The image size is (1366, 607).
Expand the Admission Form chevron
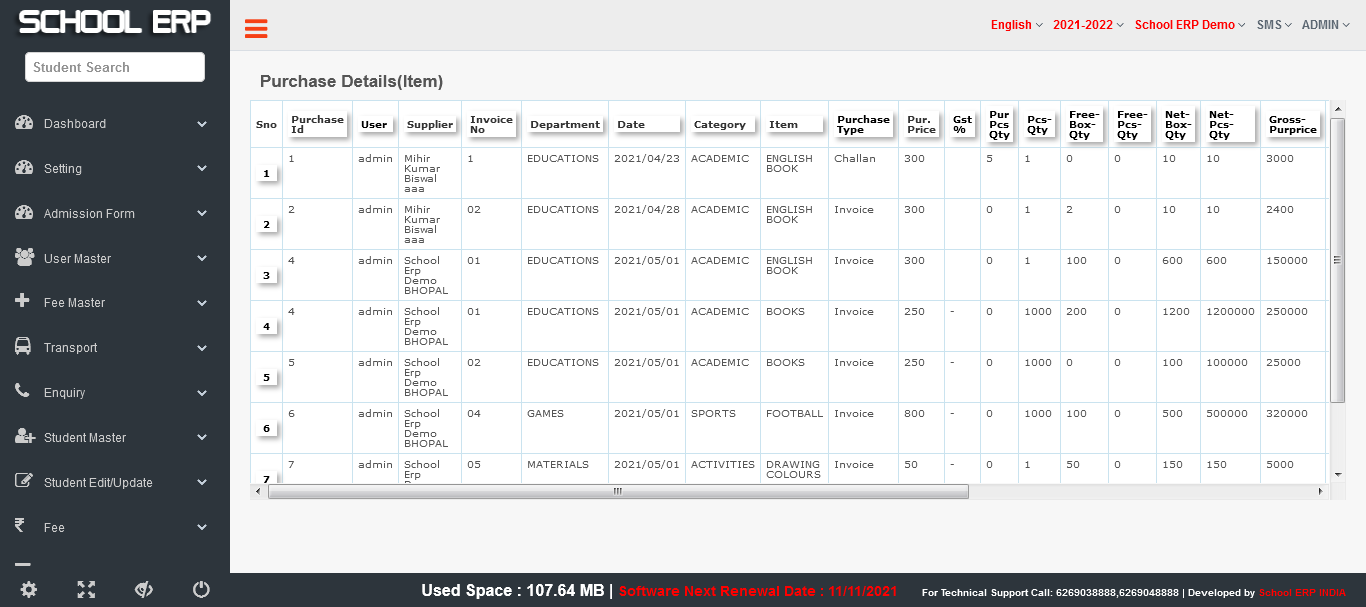[202, 214]
